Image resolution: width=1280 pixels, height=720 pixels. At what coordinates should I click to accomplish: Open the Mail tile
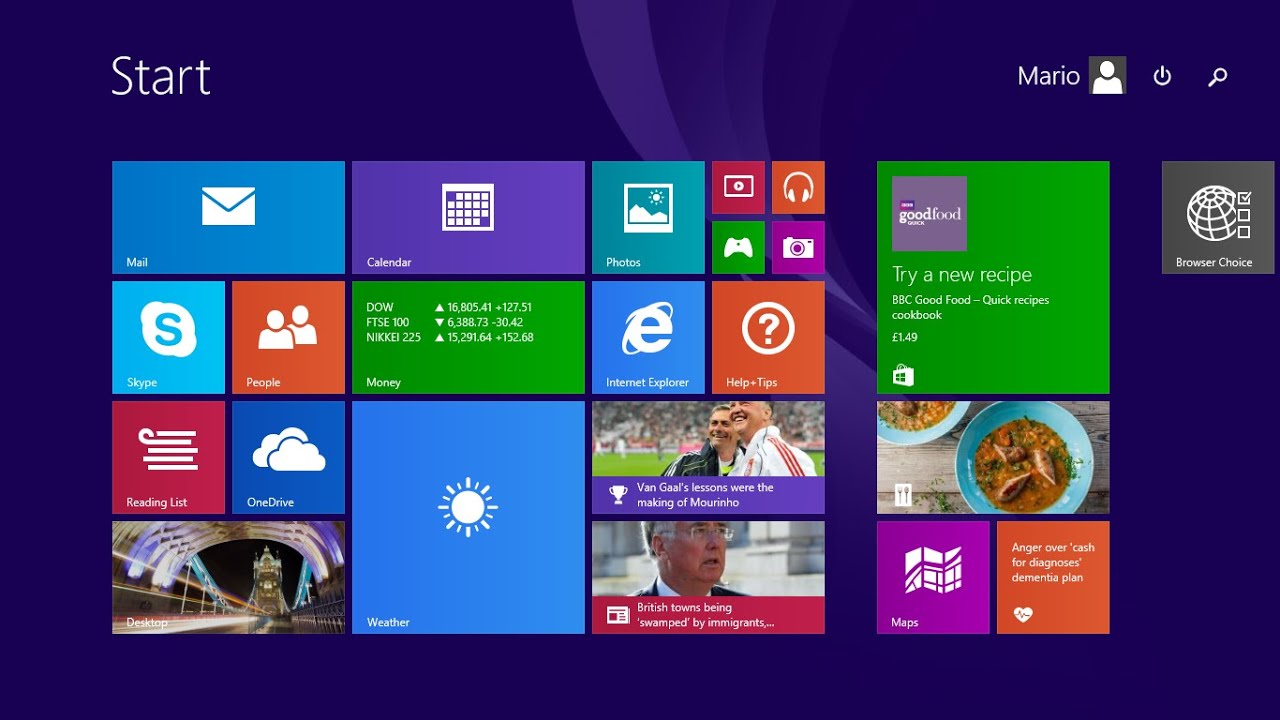228,217
